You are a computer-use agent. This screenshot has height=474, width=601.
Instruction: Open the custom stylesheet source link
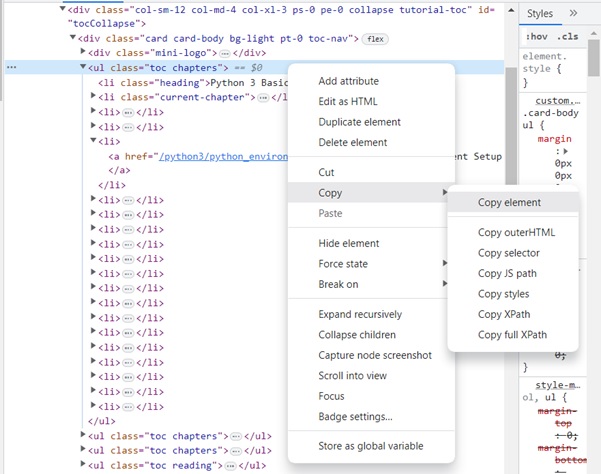pyautogui.click(x=559, y=101)
